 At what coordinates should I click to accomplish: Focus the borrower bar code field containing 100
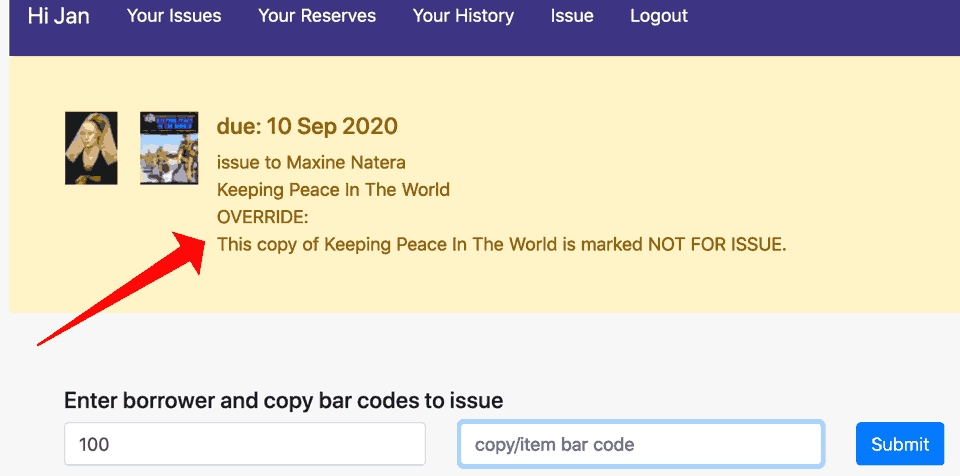[x=245, y=444]
